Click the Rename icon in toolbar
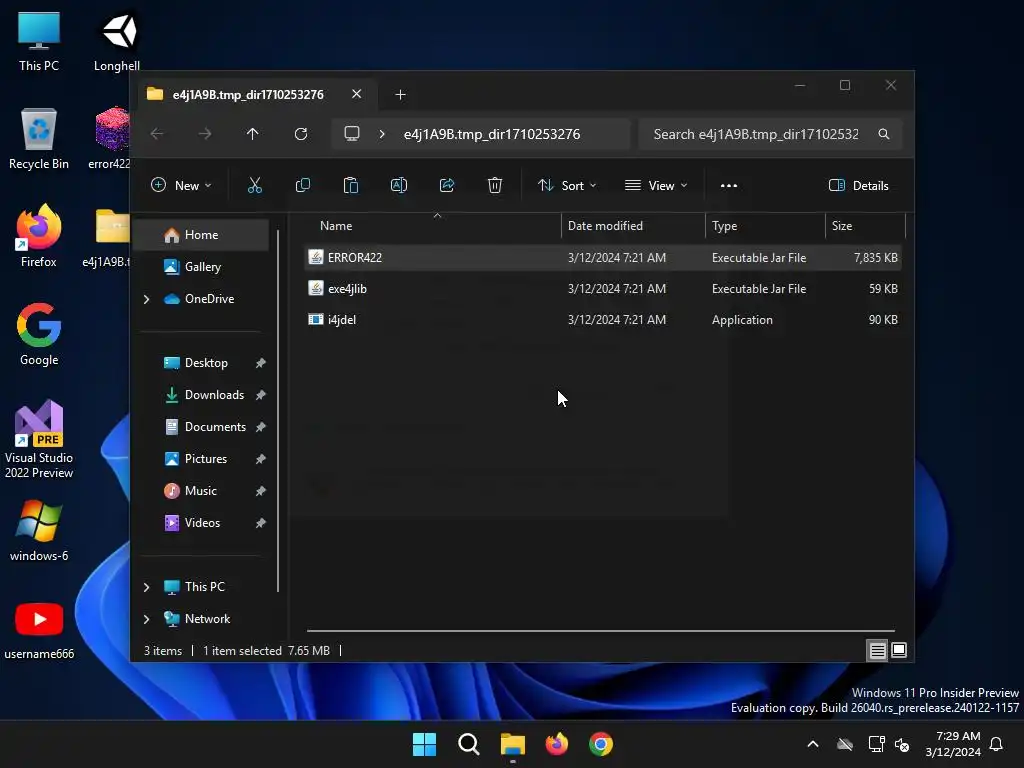 point(398,185)
